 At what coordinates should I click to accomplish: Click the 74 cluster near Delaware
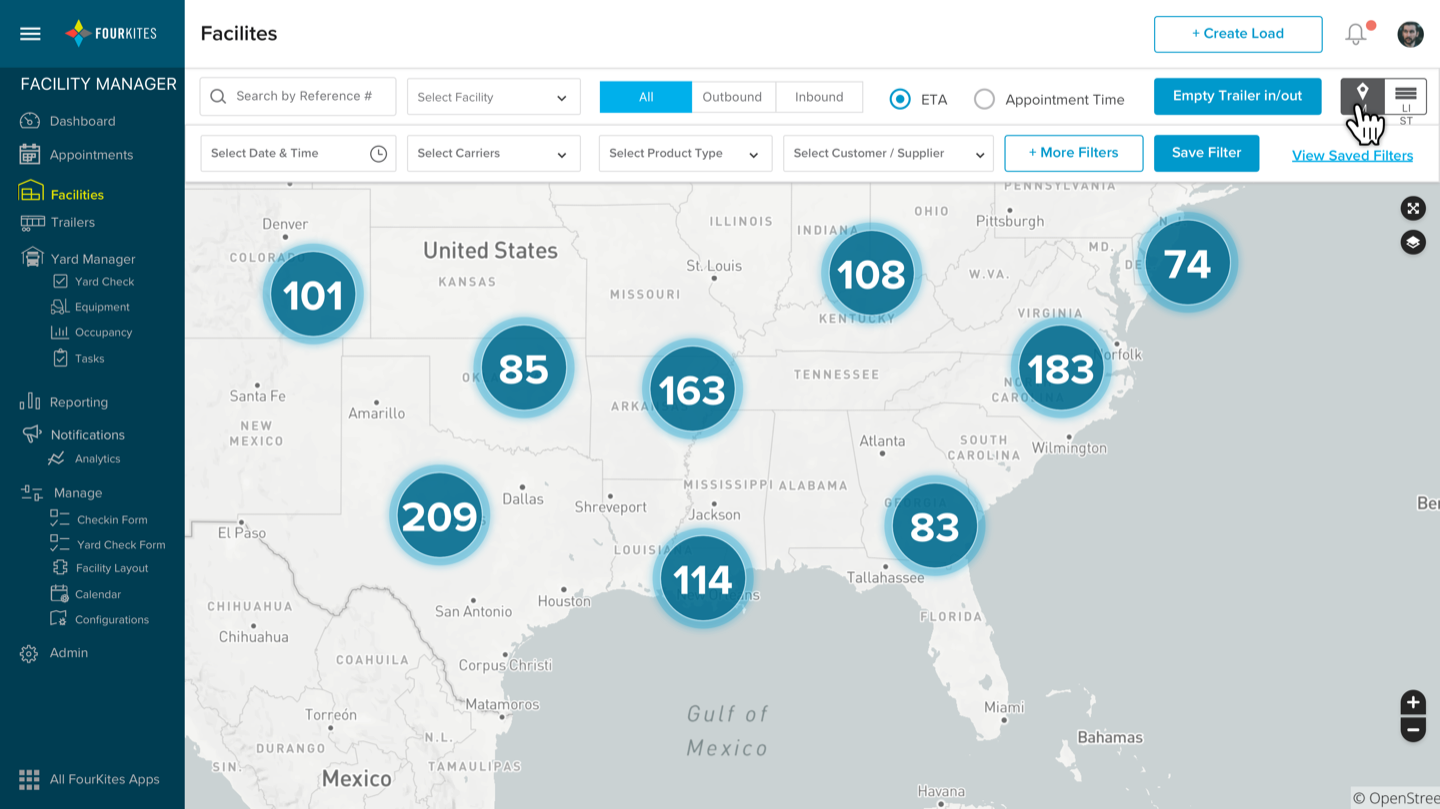(x=1188, y=263)
